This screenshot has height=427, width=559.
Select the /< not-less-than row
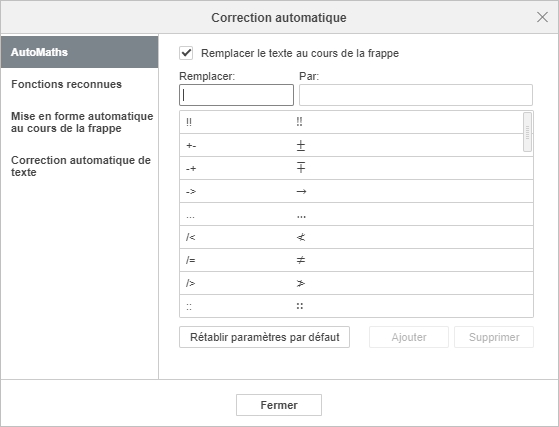[357, 237]
